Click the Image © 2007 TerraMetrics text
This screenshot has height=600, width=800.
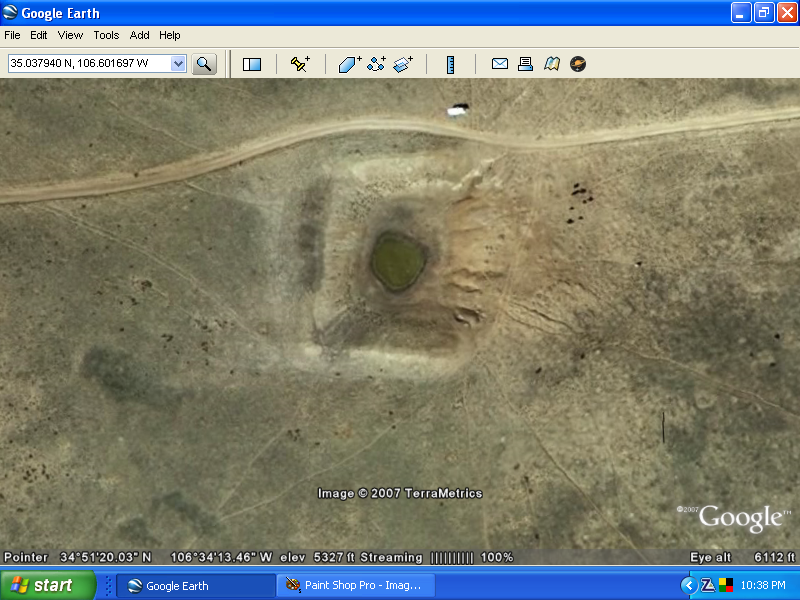click(399, 493)
